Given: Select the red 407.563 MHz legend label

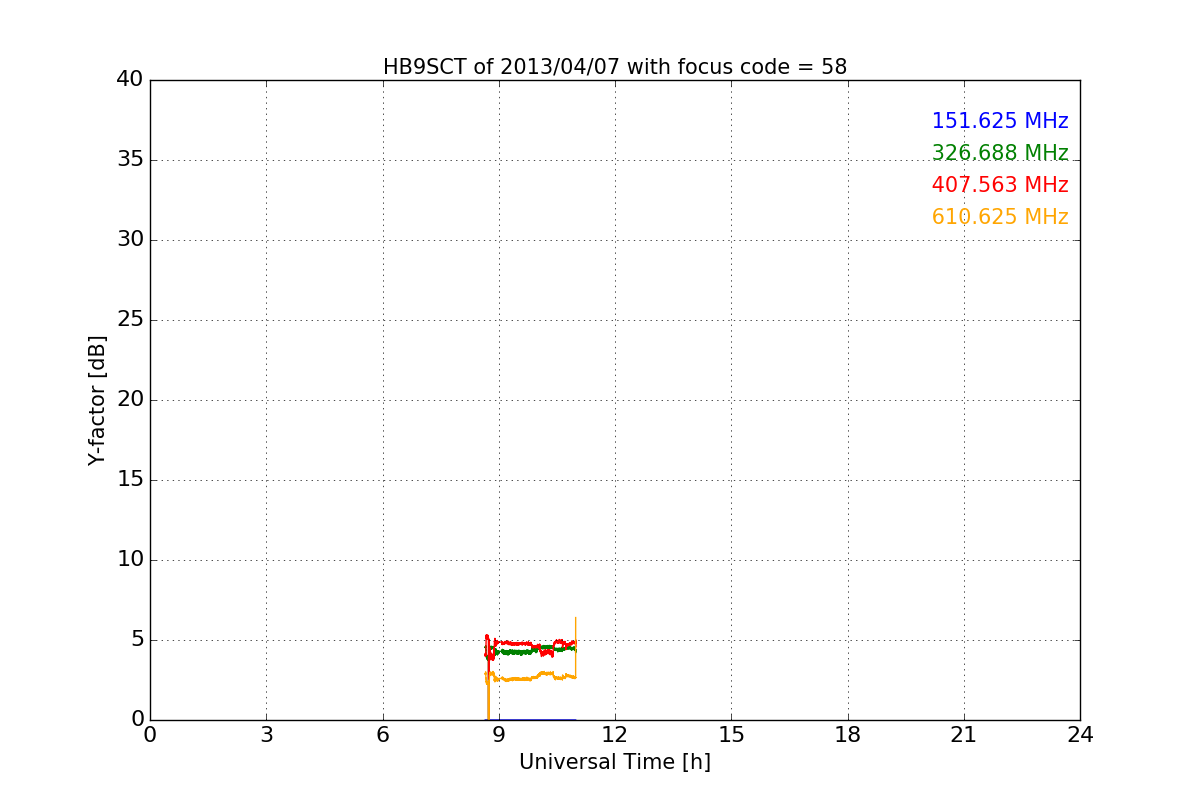Looking at the screenshot, I should click(1000, 185).
